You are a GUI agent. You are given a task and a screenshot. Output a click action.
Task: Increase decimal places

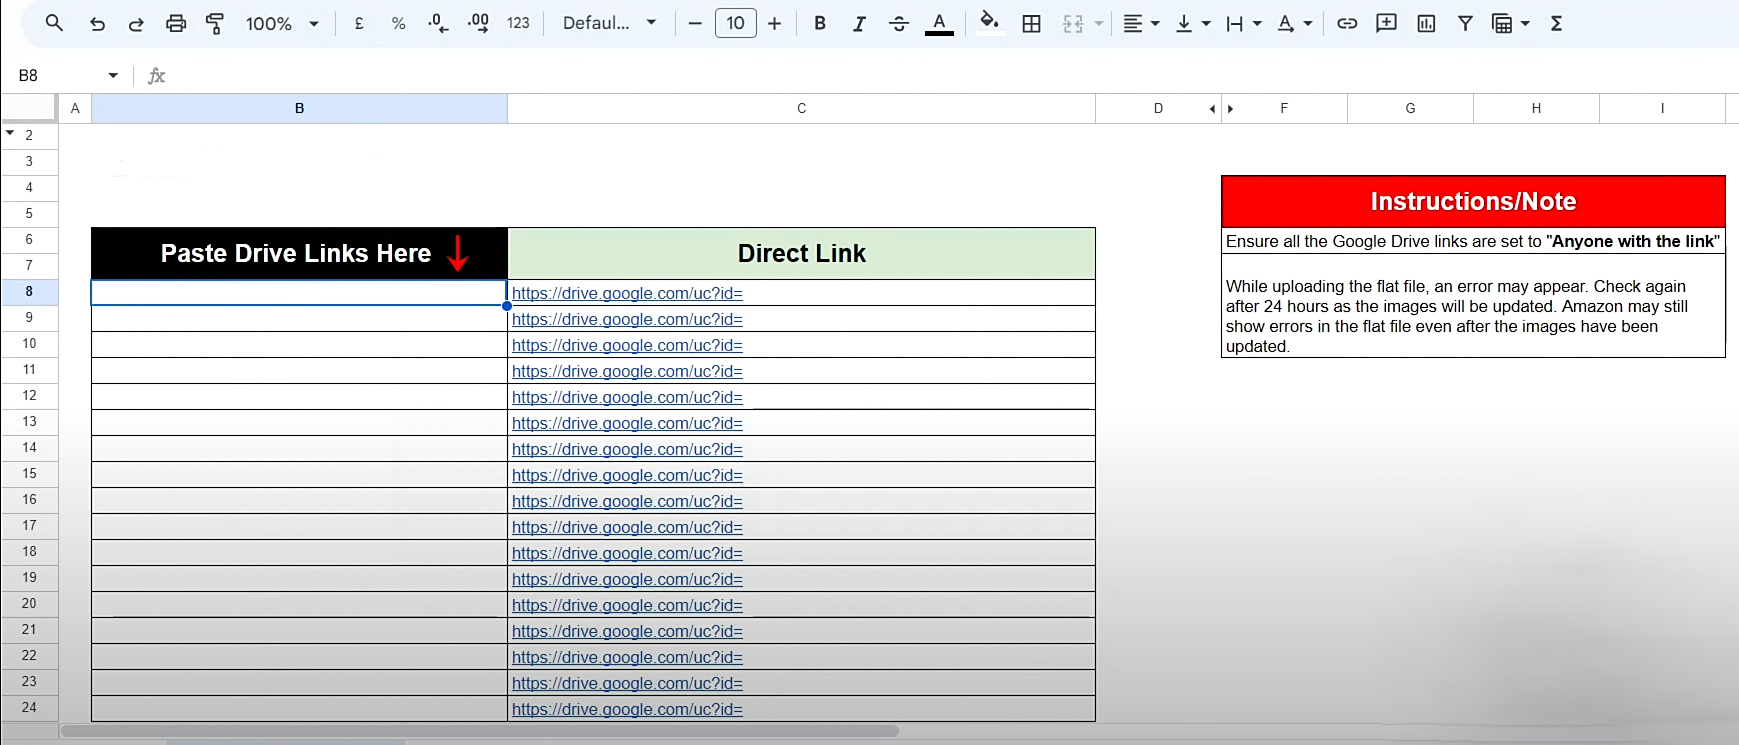click(478, 23)
